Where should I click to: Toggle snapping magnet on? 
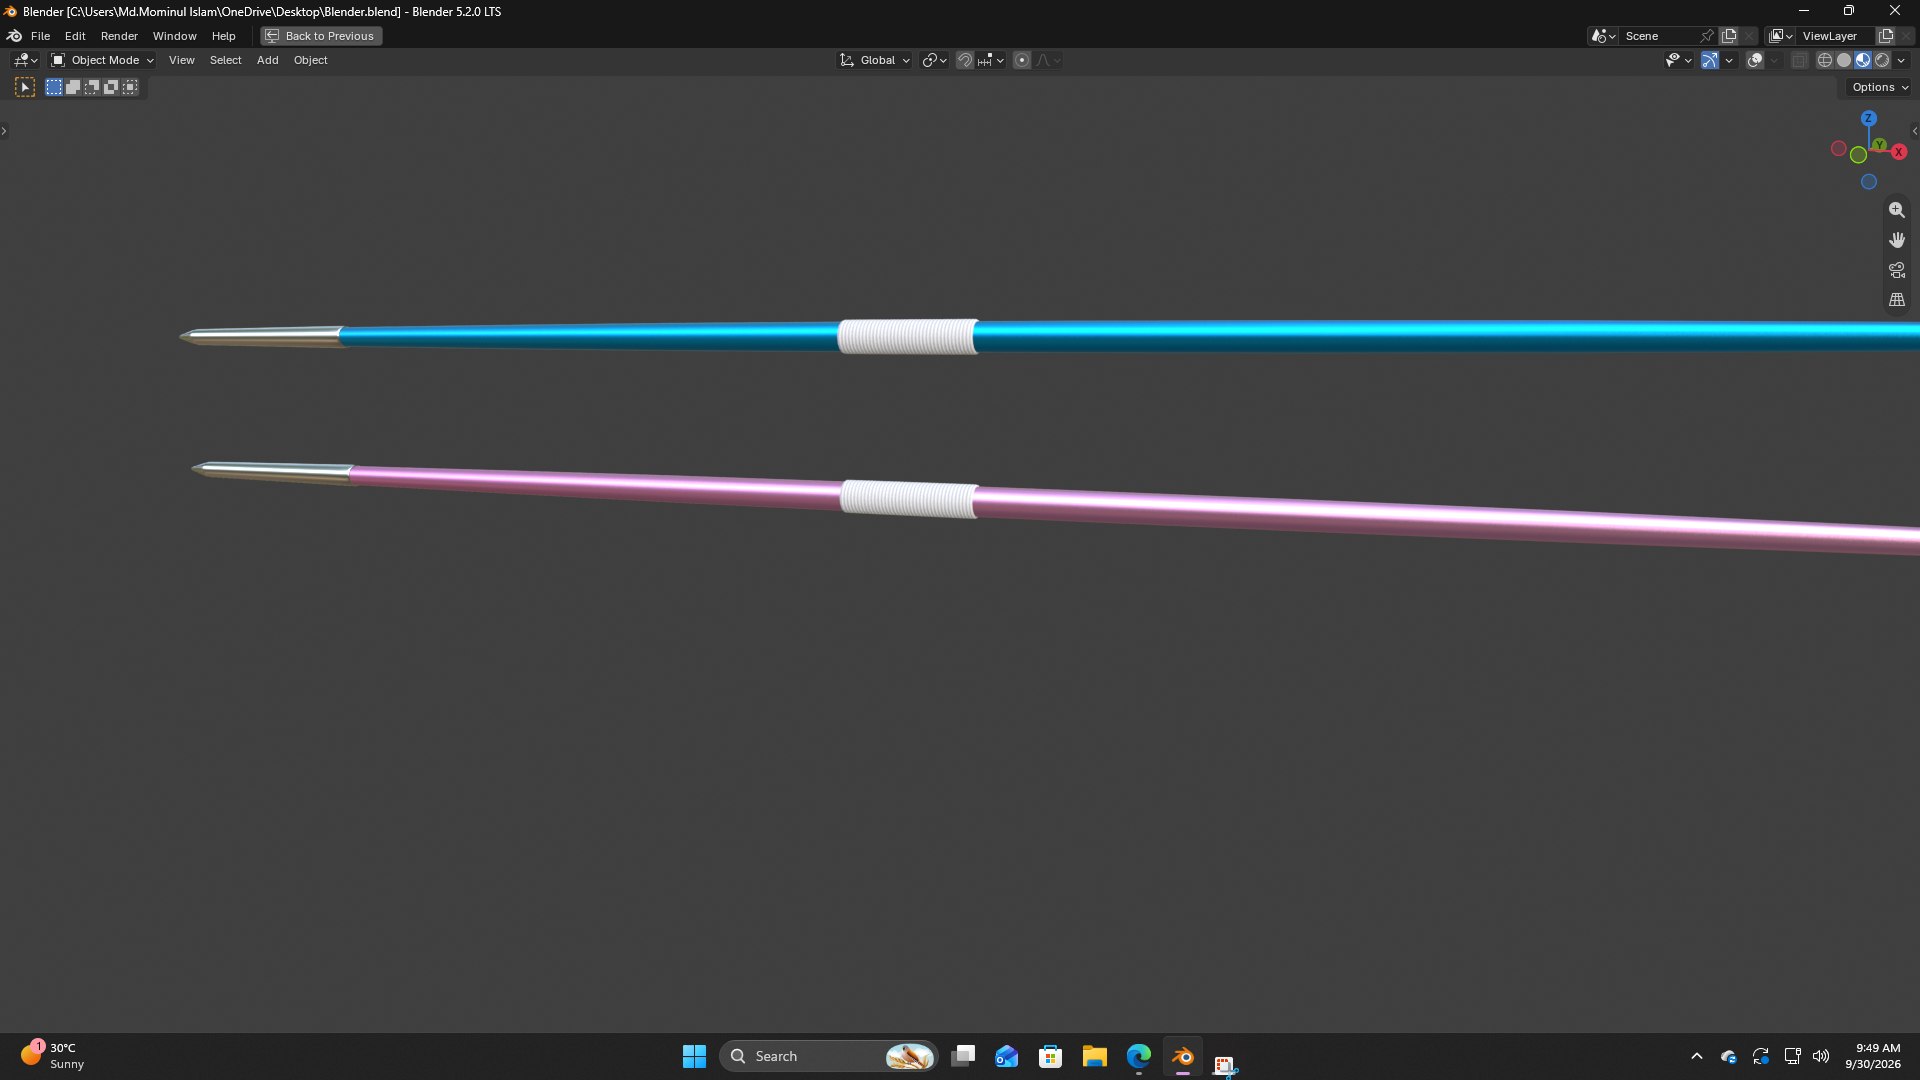point(964,61)
